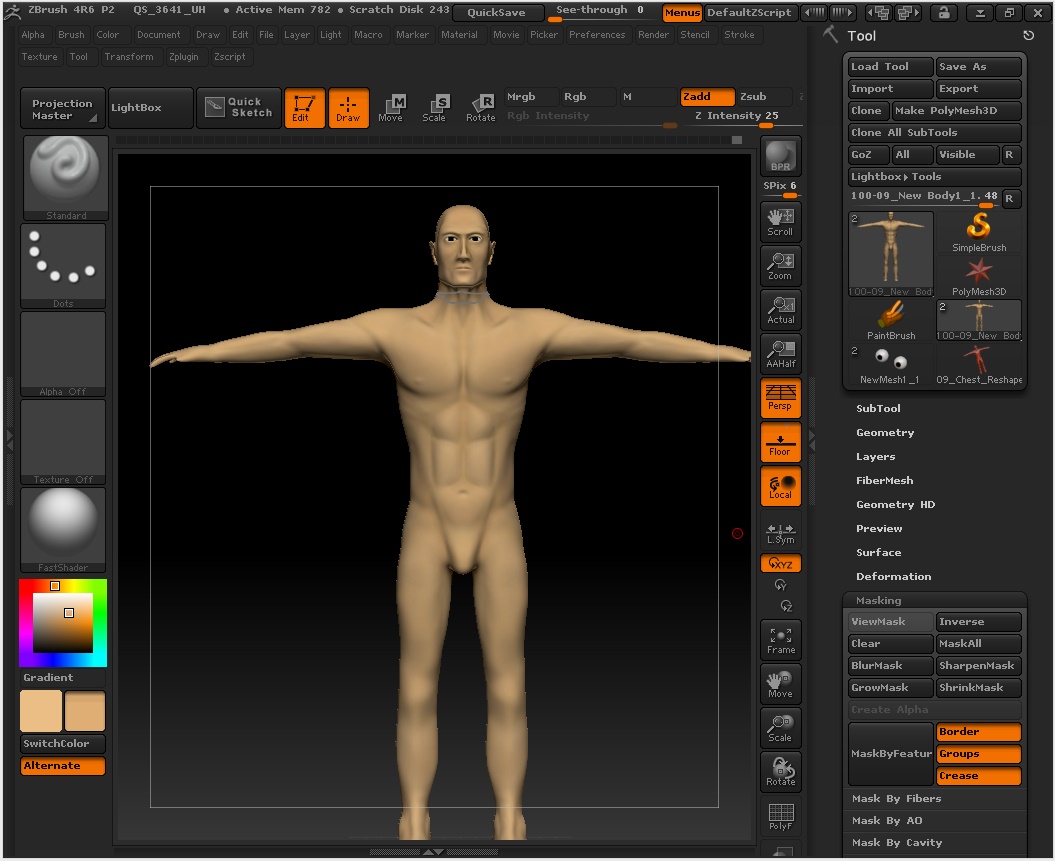Image resolution: width=1055 pixels, height=861 pixels.
Task: Expand the Deformation section
Action: pyautogui.click(x=894, y=576)
